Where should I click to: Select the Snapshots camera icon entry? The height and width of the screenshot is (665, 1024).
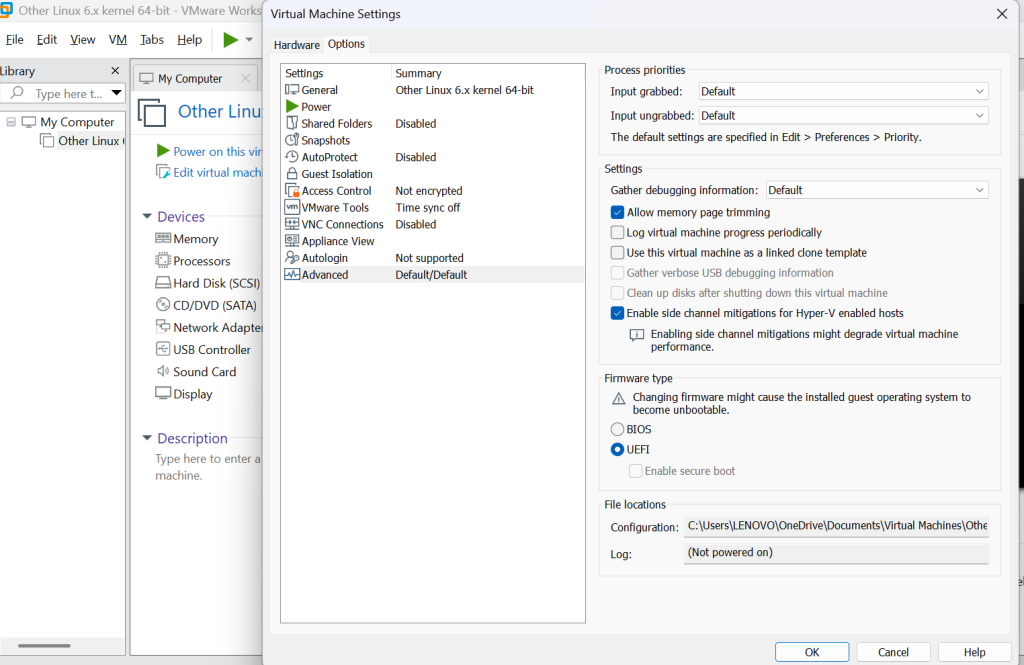click(x=292, y=141)
